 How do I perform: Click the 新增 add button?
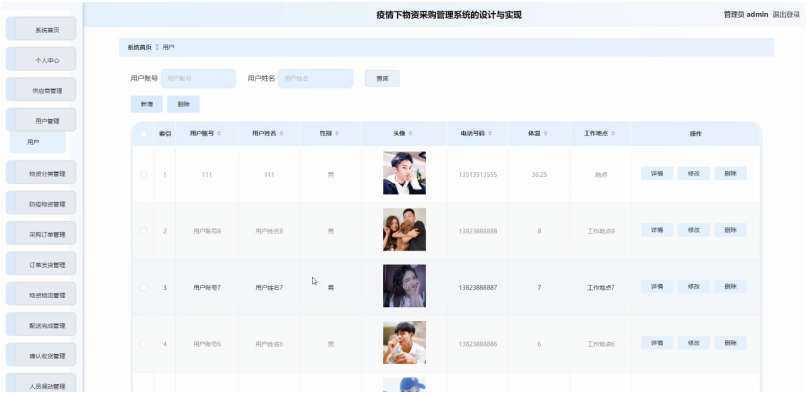147,104
